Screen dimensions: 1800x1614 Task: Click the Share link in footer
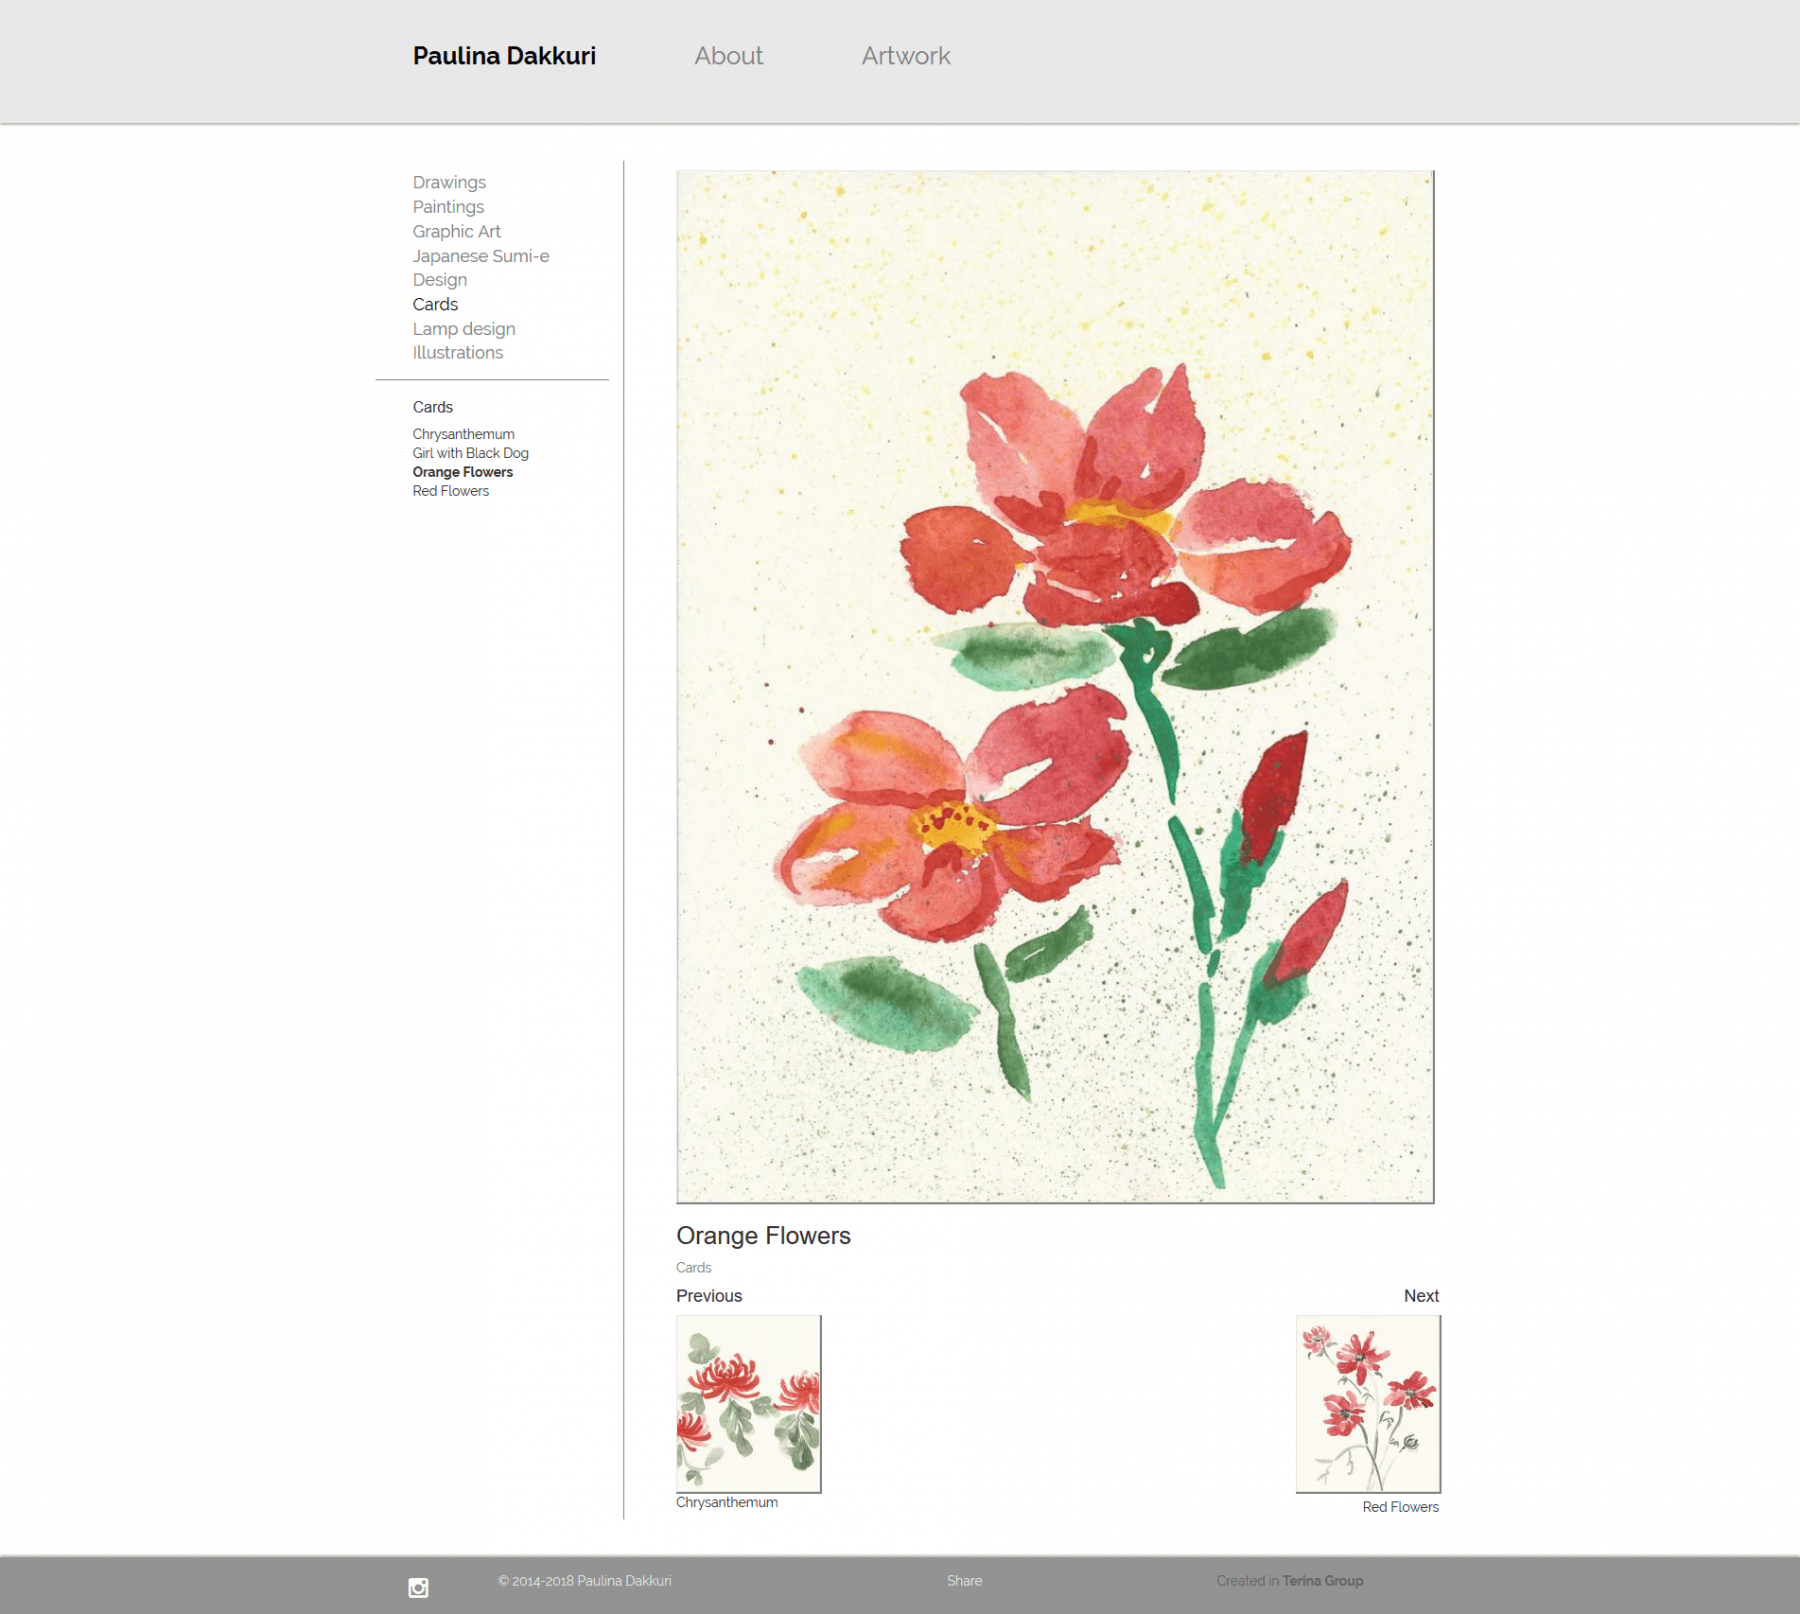(964, 1581)
